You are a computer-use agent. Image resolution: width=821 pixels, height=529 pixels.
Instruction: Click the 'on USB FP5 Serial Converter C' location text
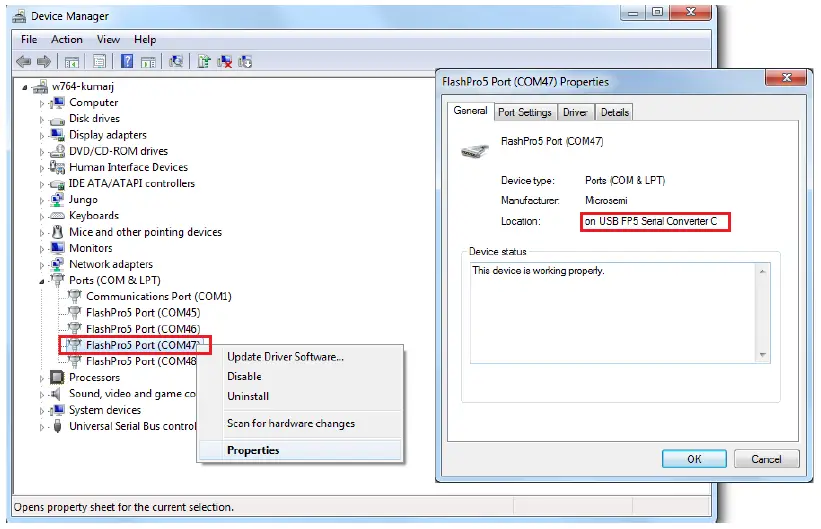(651, 221)
